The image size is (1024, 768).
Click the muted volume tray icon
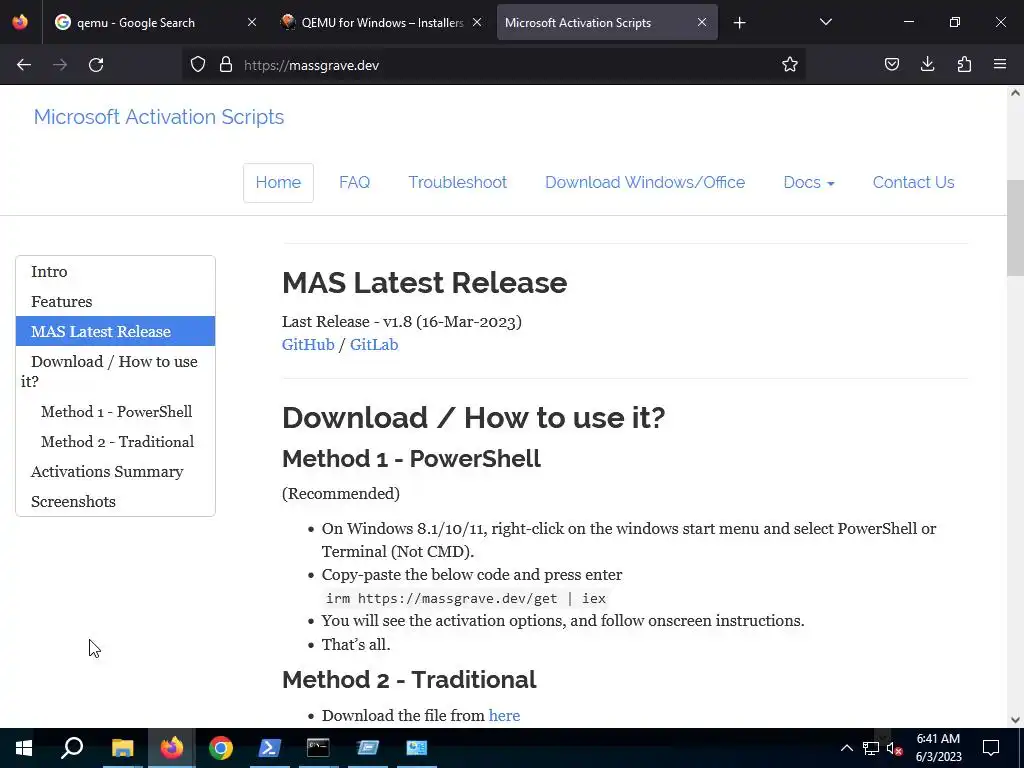pos(895,748)
